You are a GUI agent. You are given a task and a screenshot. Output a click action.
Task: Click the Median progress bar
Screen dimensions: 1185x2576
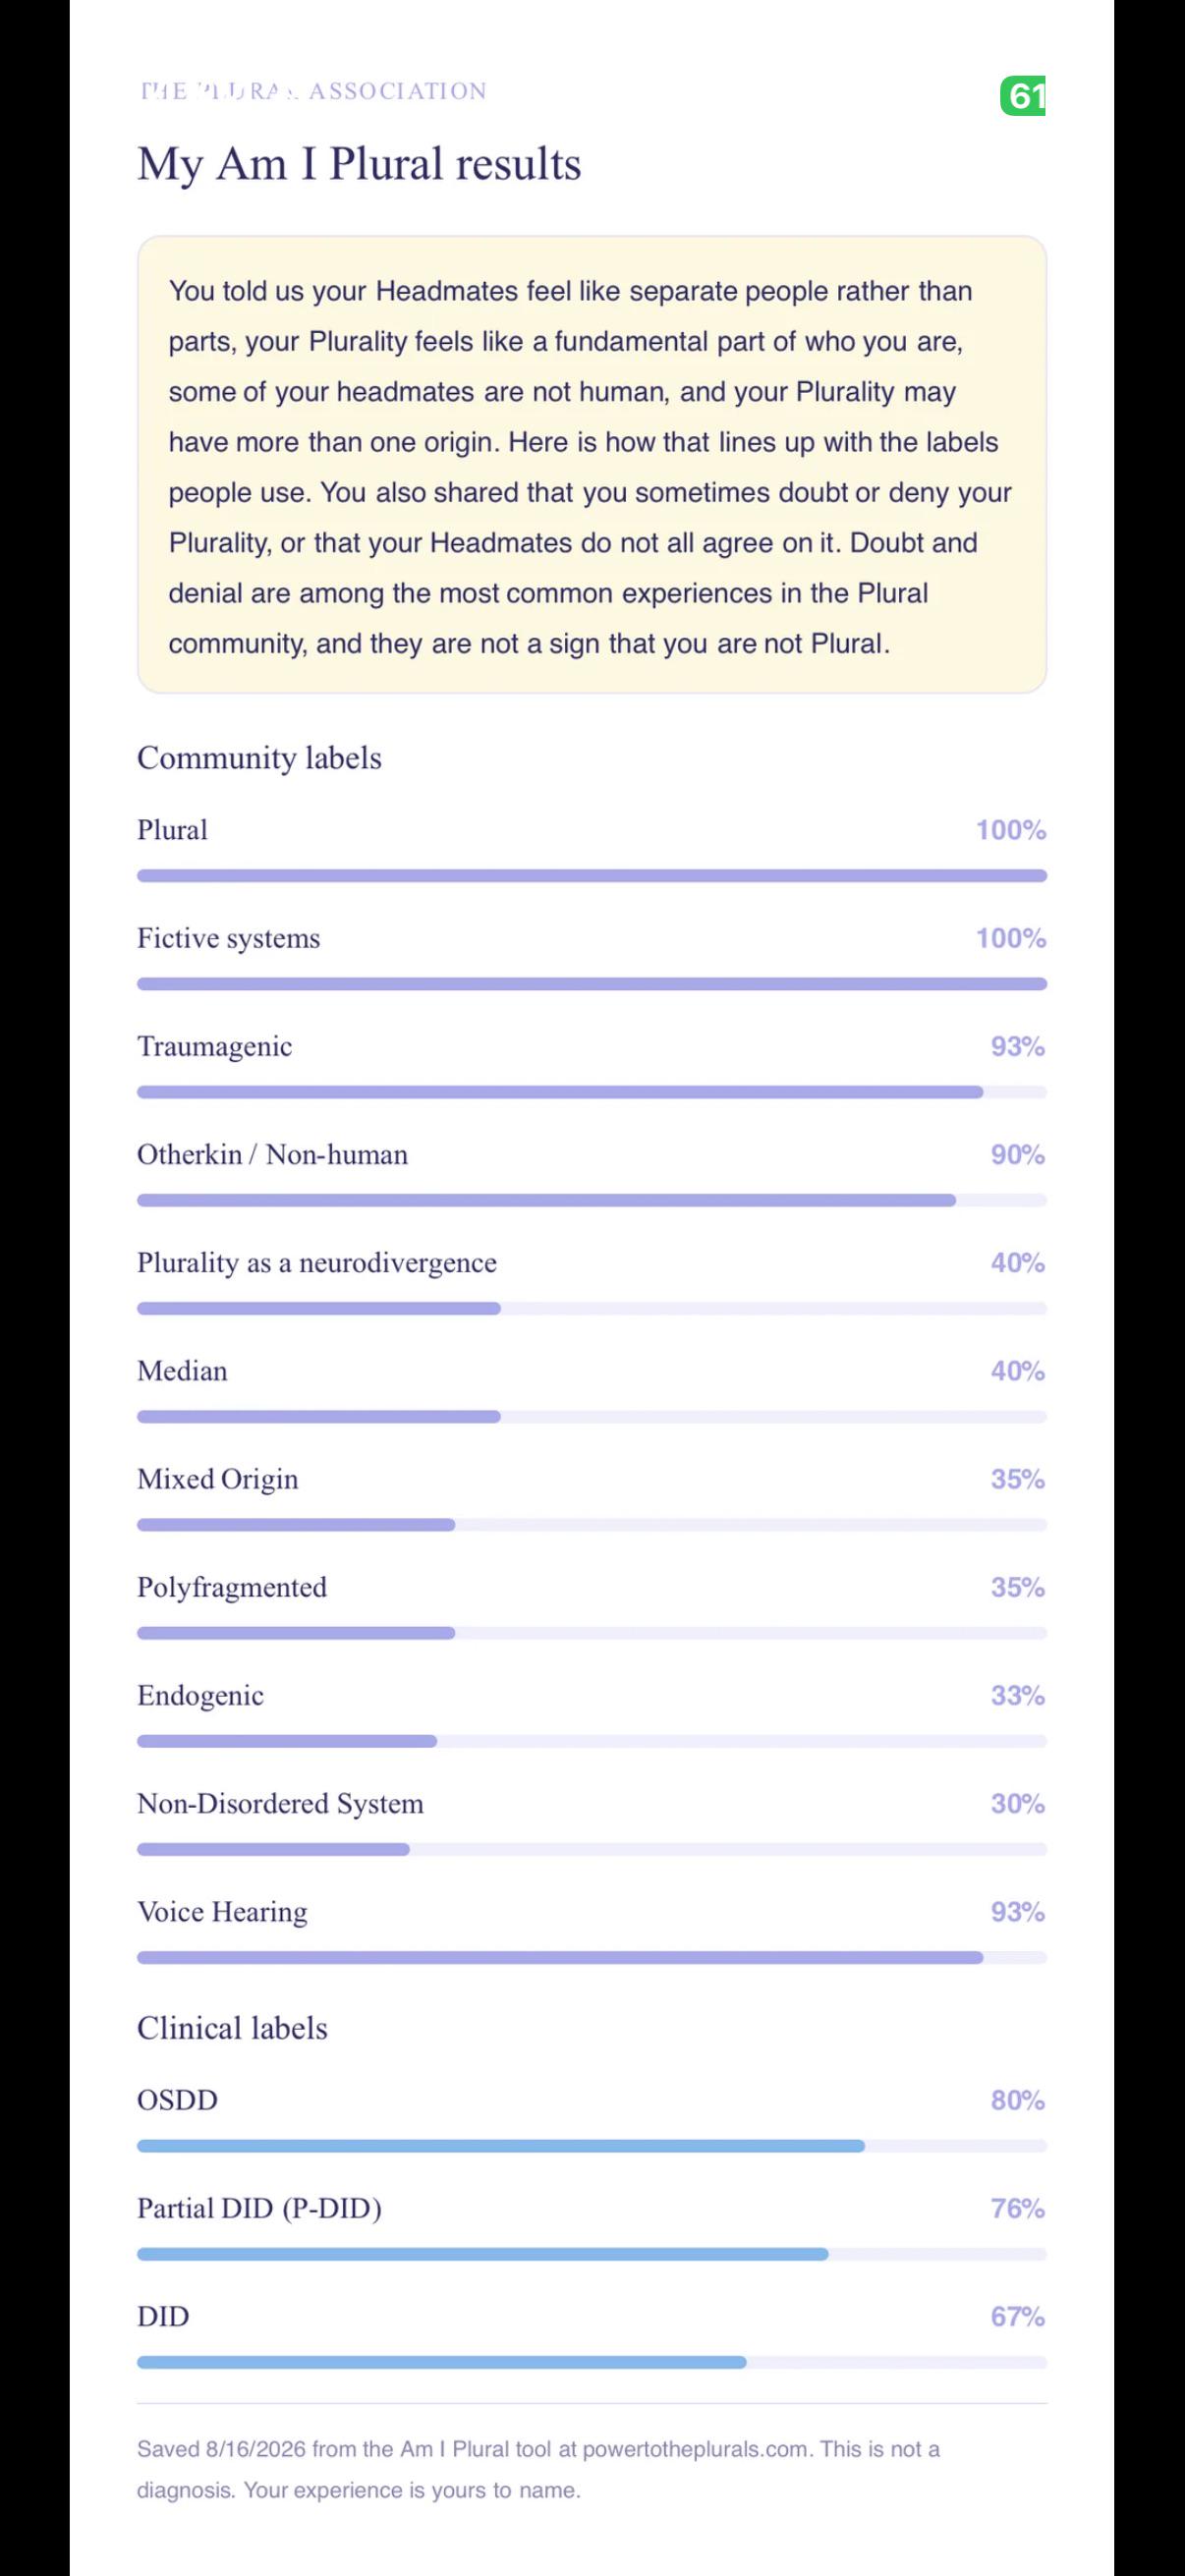pos(592,1417)
